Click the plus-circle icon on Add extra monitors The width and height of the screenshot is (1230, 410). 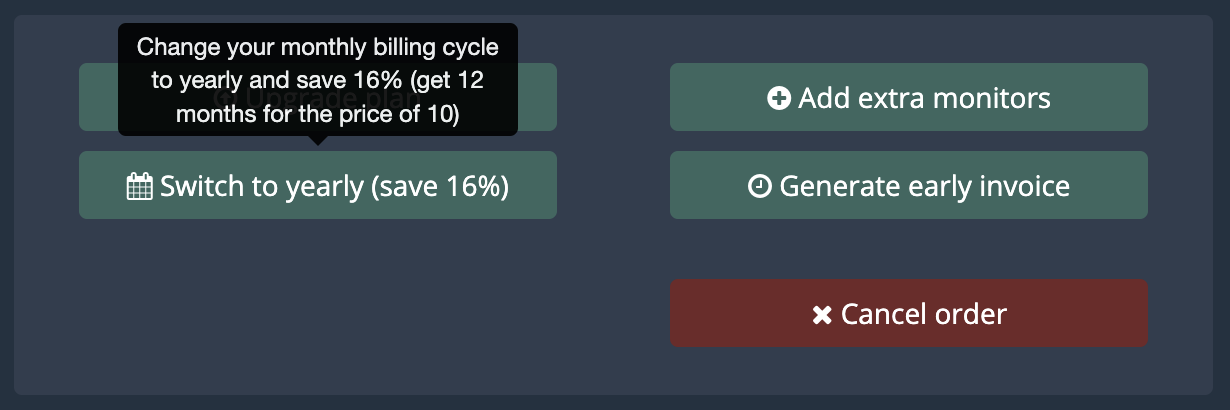pos(779,98)
